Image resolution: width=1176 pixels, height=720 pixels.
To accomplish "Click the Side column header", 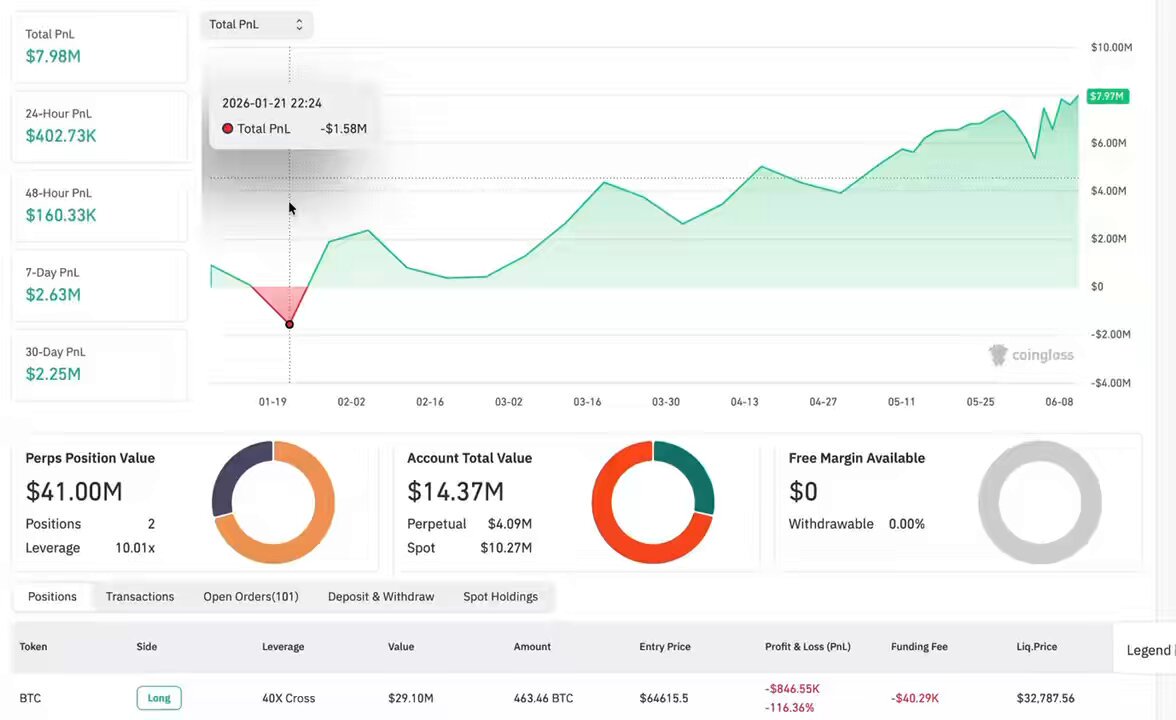I will pos(147,646).
